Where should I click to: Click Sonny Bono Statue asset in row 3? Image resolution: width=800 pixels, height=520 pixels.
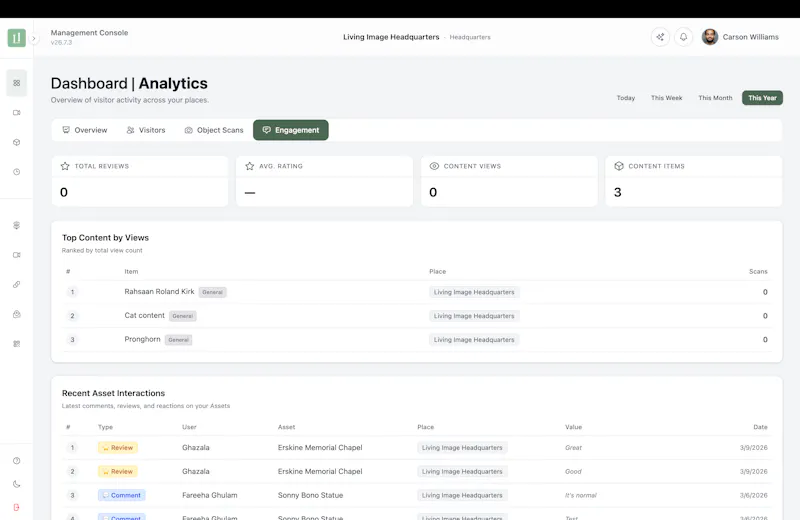click(310, 495)
